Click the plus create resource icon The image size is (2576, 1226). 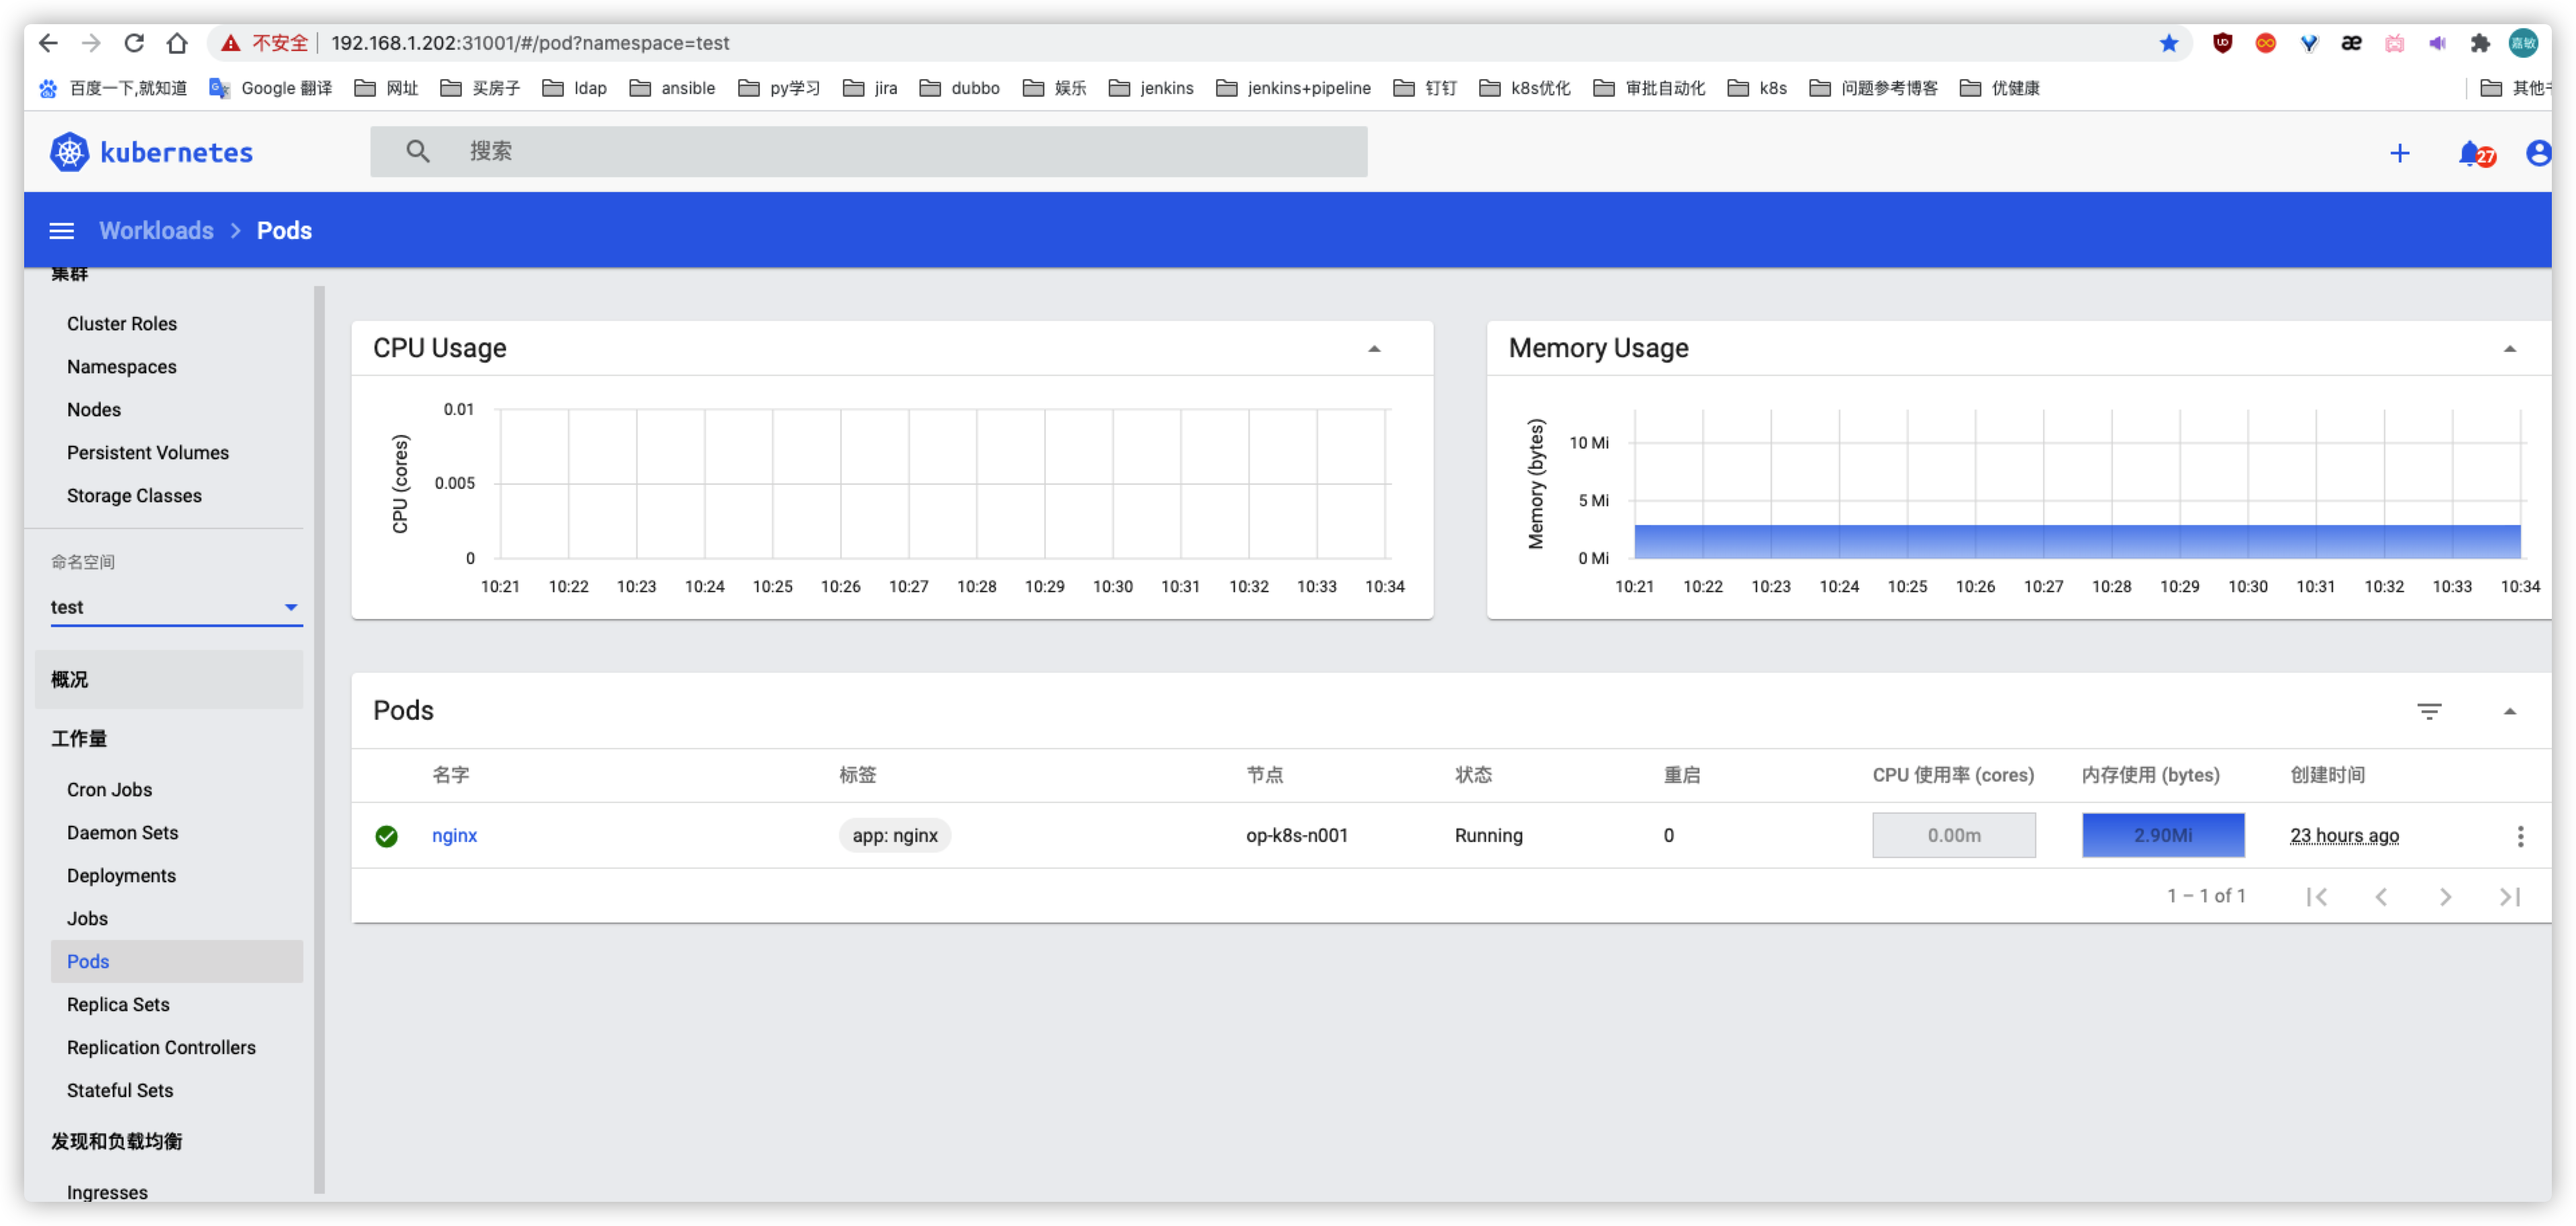[x=2399, y=153]
